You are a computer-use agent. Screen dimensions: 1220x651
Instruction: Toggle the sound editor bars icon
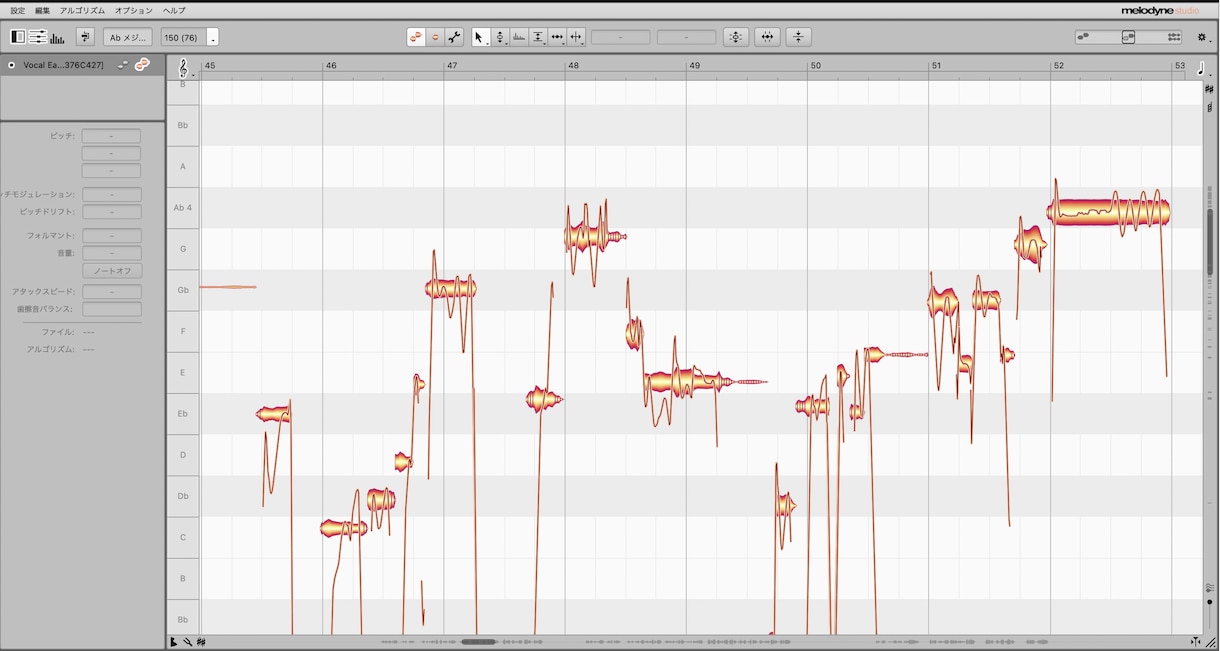coord(57,38)
